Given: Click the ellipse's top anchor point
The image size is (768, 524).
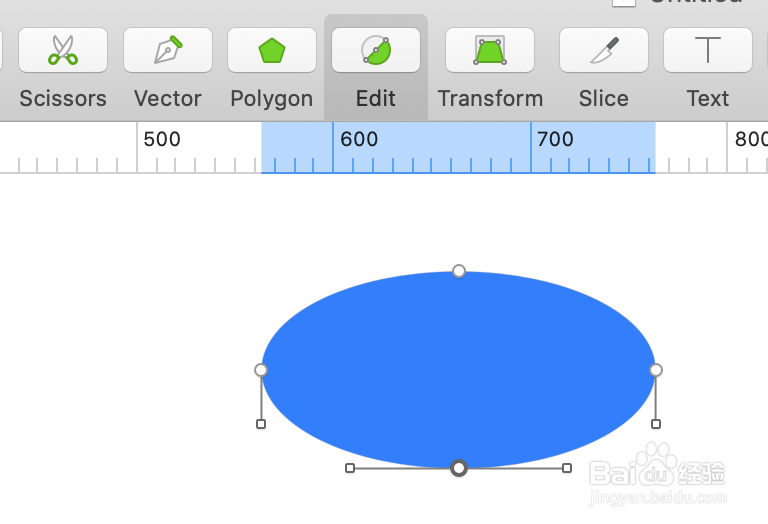Looking at the screenshot, I should 459,271.
